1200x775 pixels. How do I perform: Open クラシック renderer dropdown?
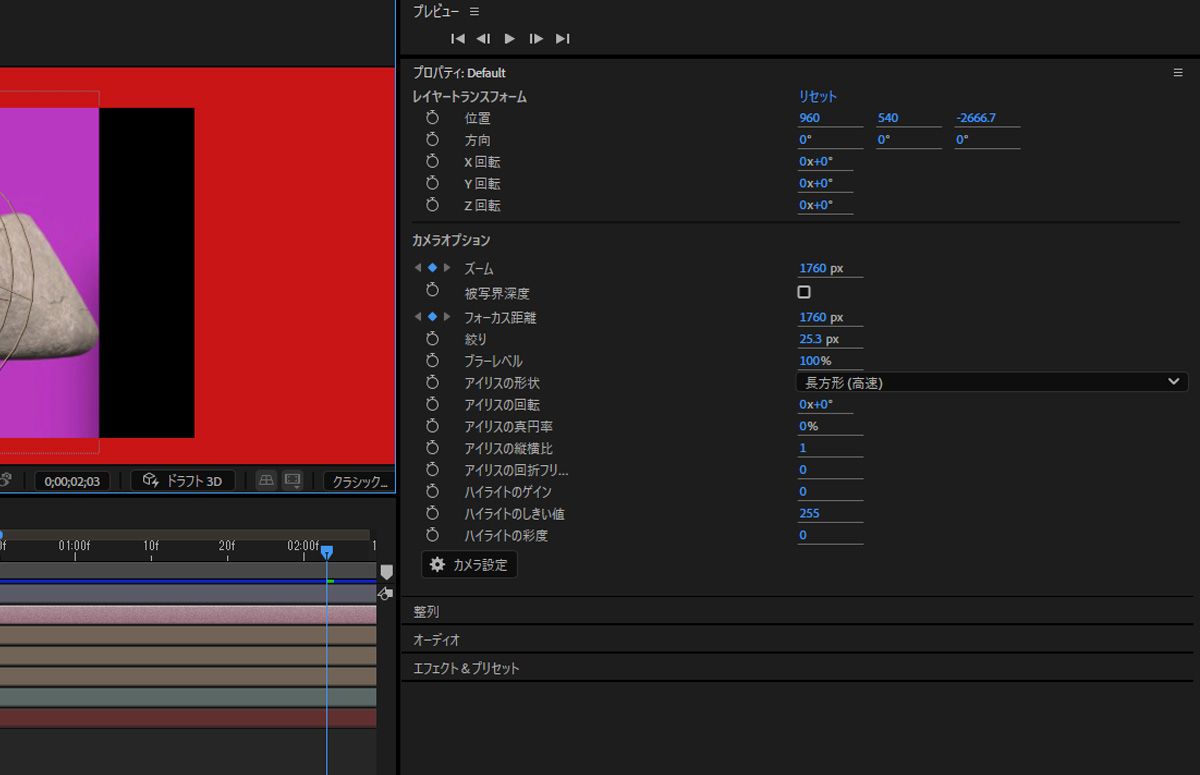tap(360, 481)
